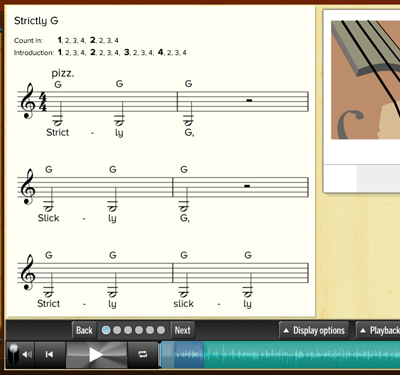400x375 pixels.
Task: Rewind to the start of the track
Action: (x=49, y=354)
